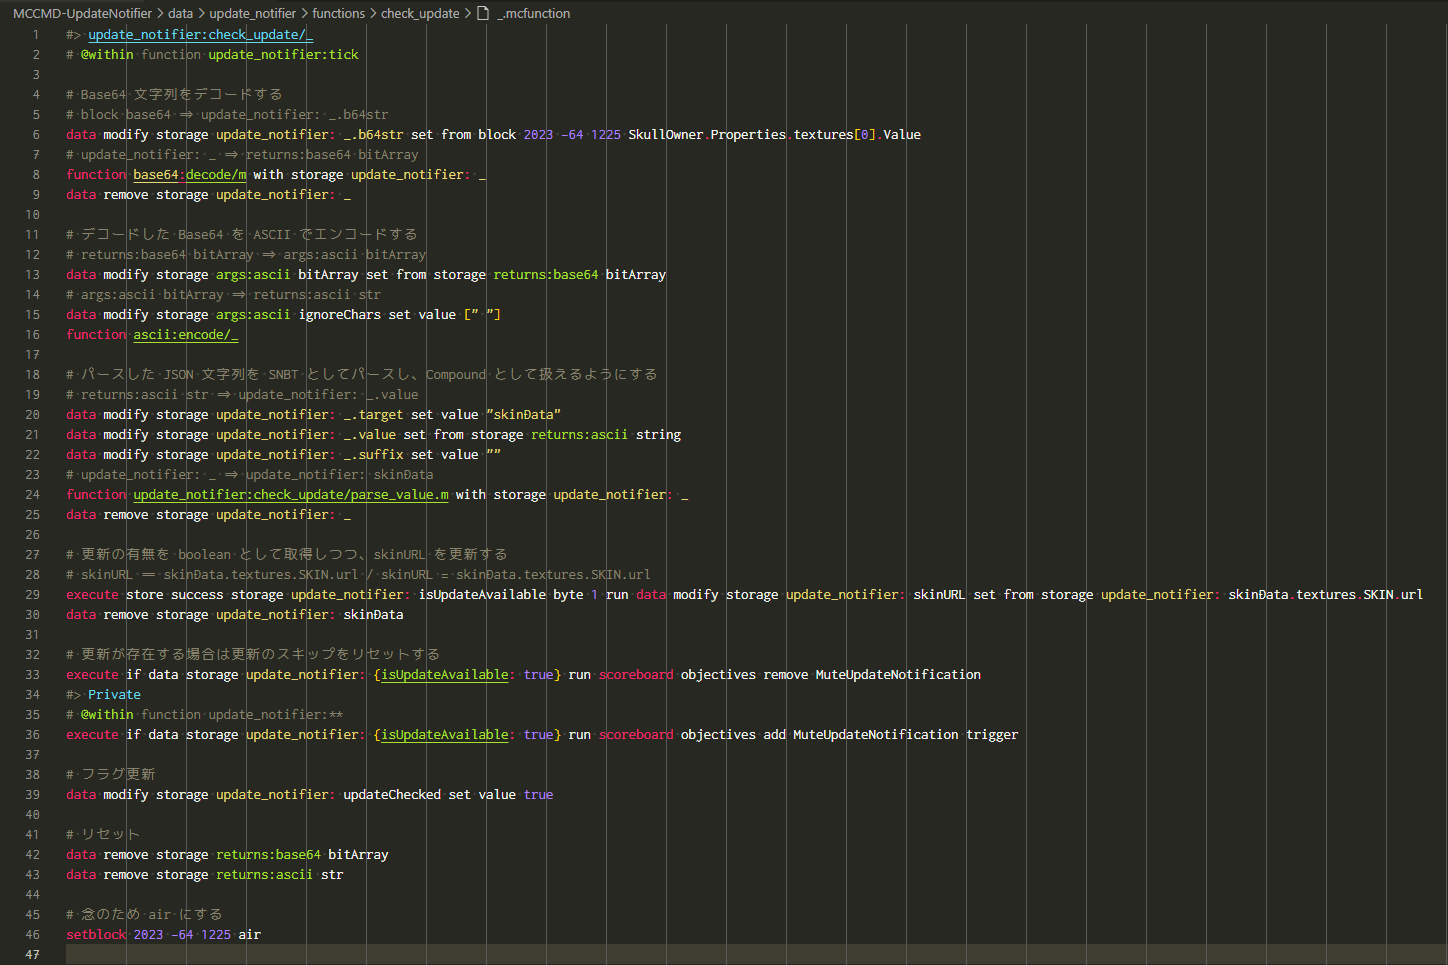Select line number 46 in the gutter
Image resolution: width=1448 pixels, height=965 pixels.
[x=32, y=934]
